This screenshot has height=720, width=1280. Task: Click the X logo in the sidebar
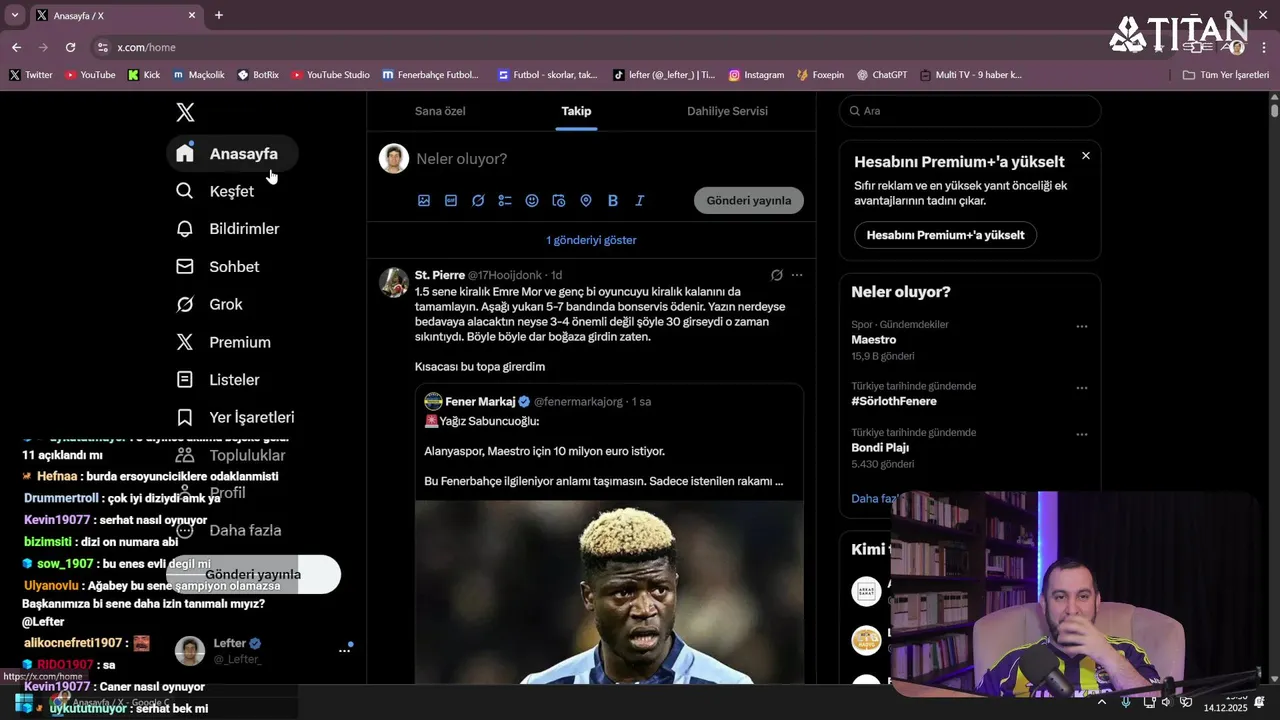click(185, 112)
